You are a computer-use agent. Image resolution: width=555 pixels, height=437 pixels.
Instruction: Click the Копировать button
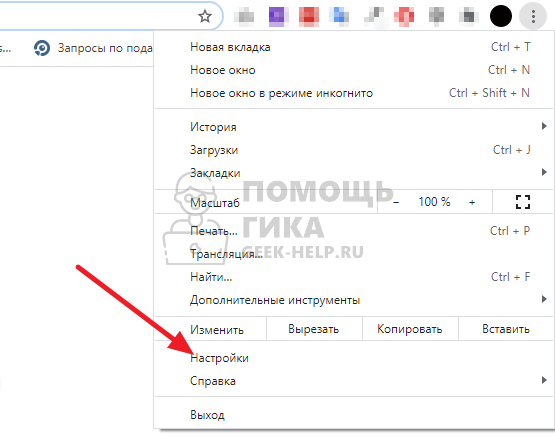[410, 329]
